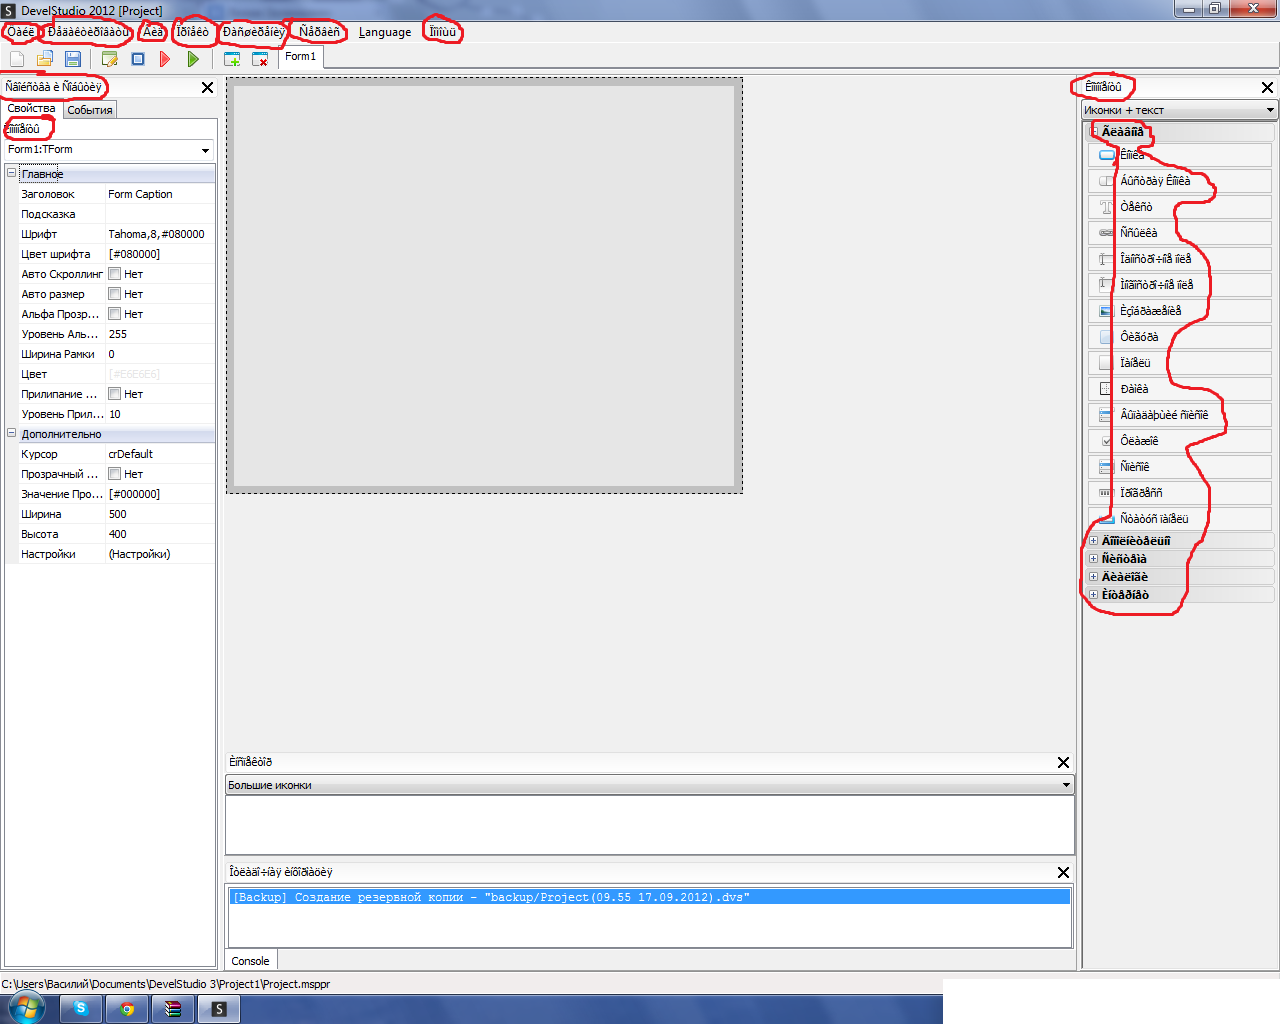
Task: Expand the third component palette category
Action: (1093, 559)
